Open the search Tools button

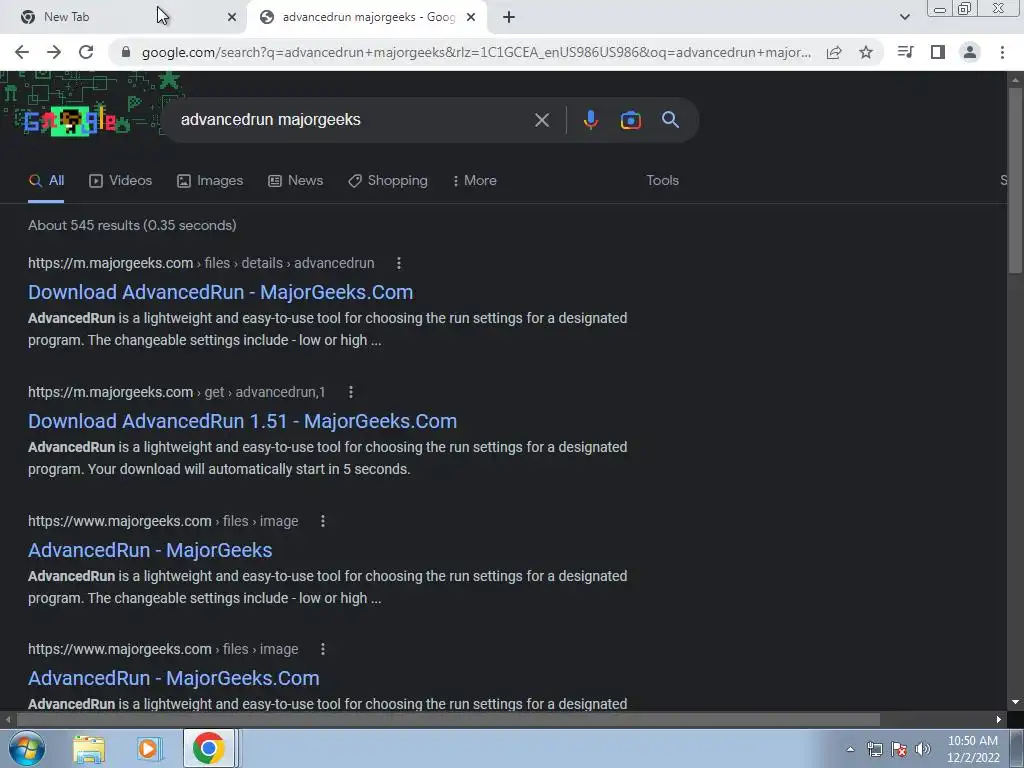[662, 180]
